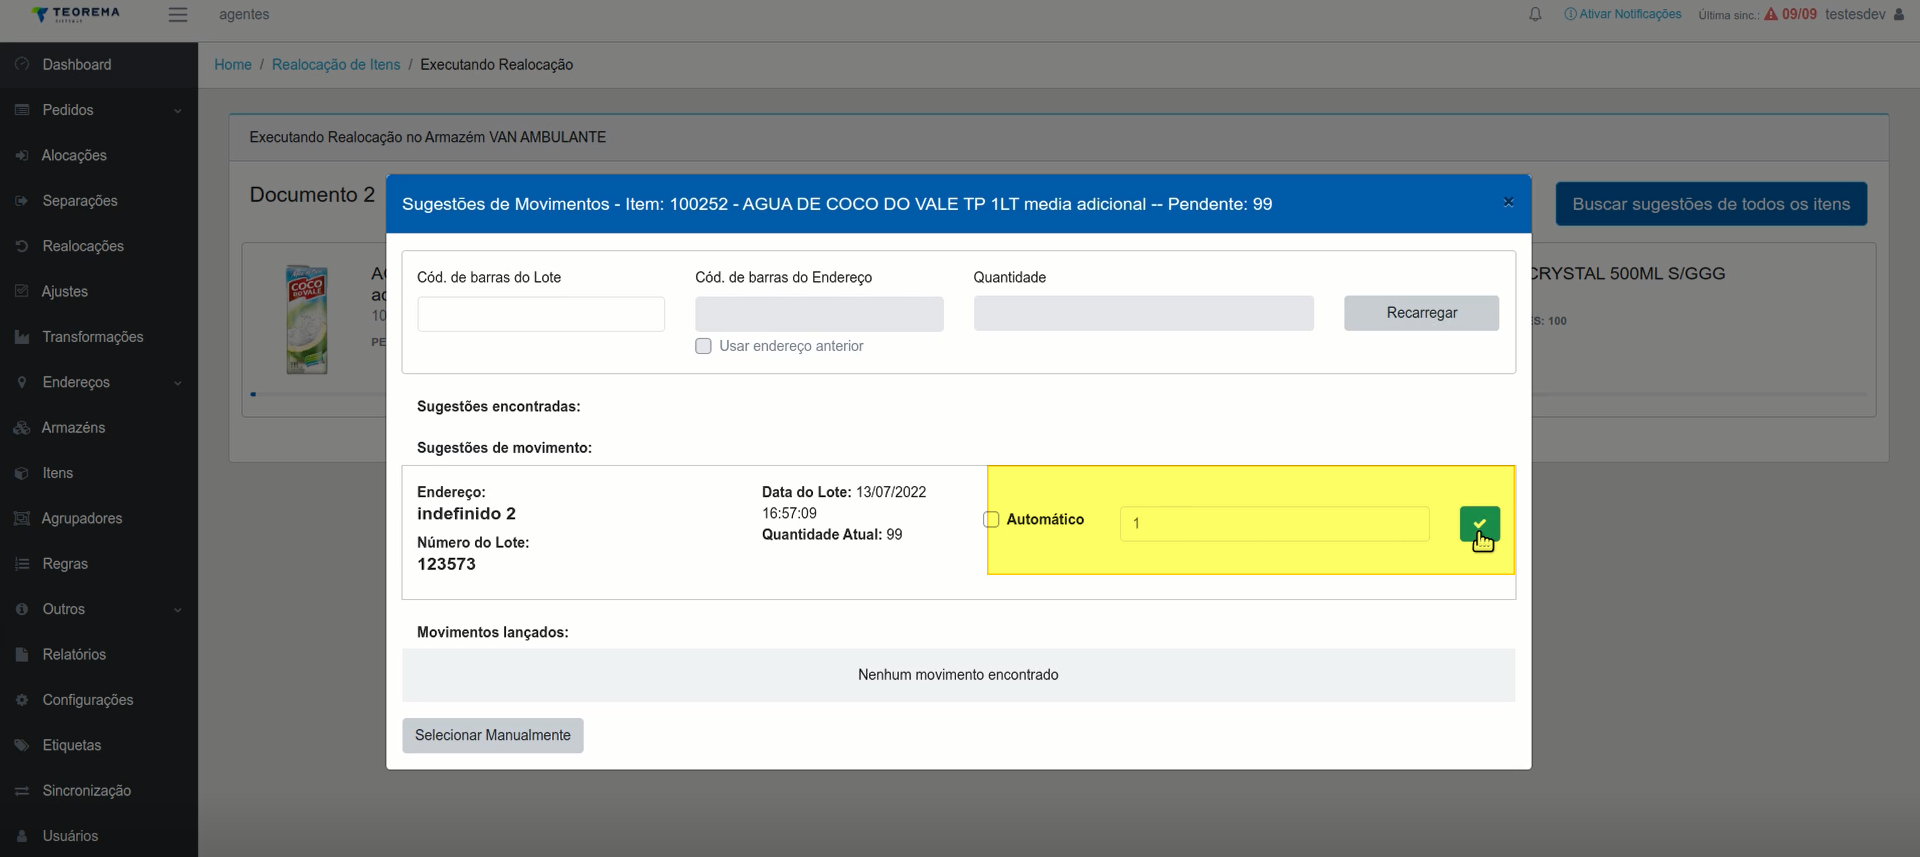Click the Outros info icon
This screenshot has height=857, width=1920.
tap(22, 609)
